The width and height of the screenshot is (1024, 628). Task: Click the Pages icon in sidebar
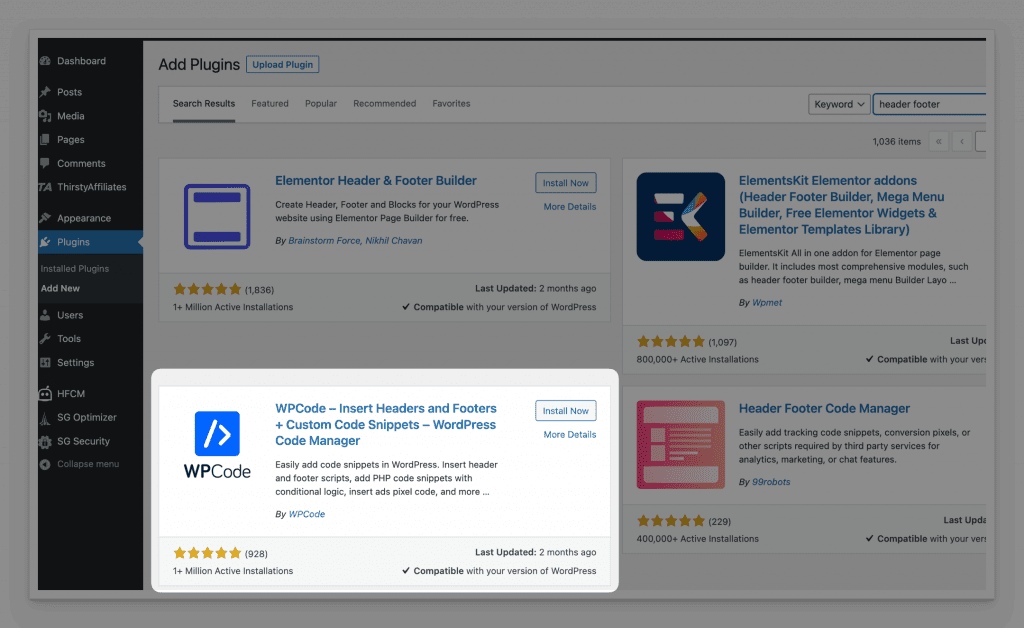[x=45, y=140]
